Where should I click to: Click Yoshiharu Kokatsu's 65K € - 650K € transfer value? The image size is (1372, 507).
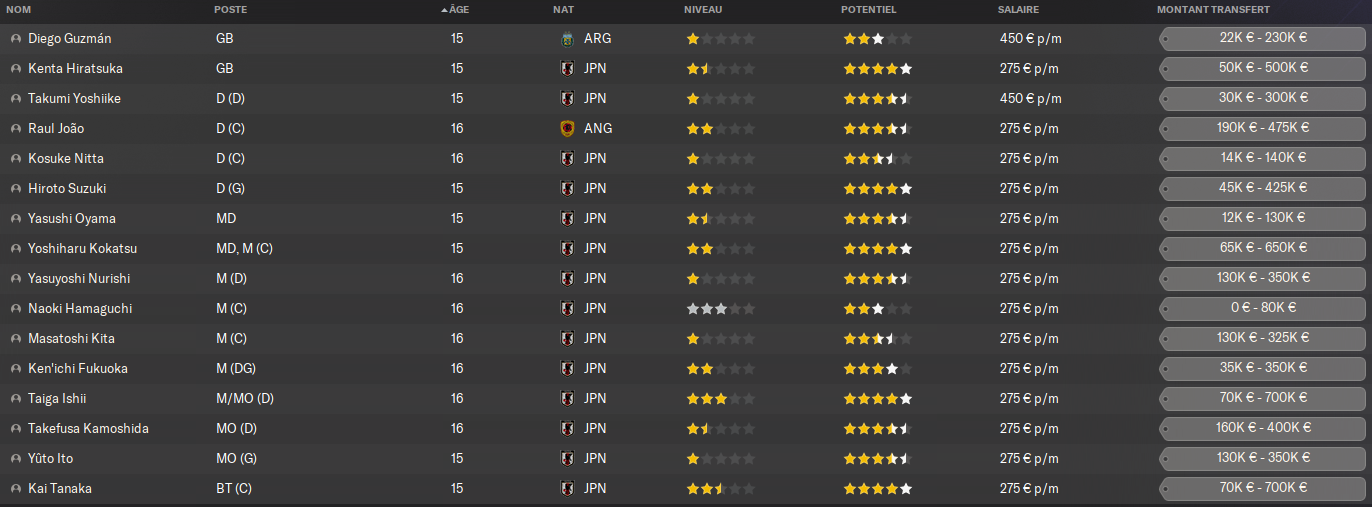tap(1263, 249)
